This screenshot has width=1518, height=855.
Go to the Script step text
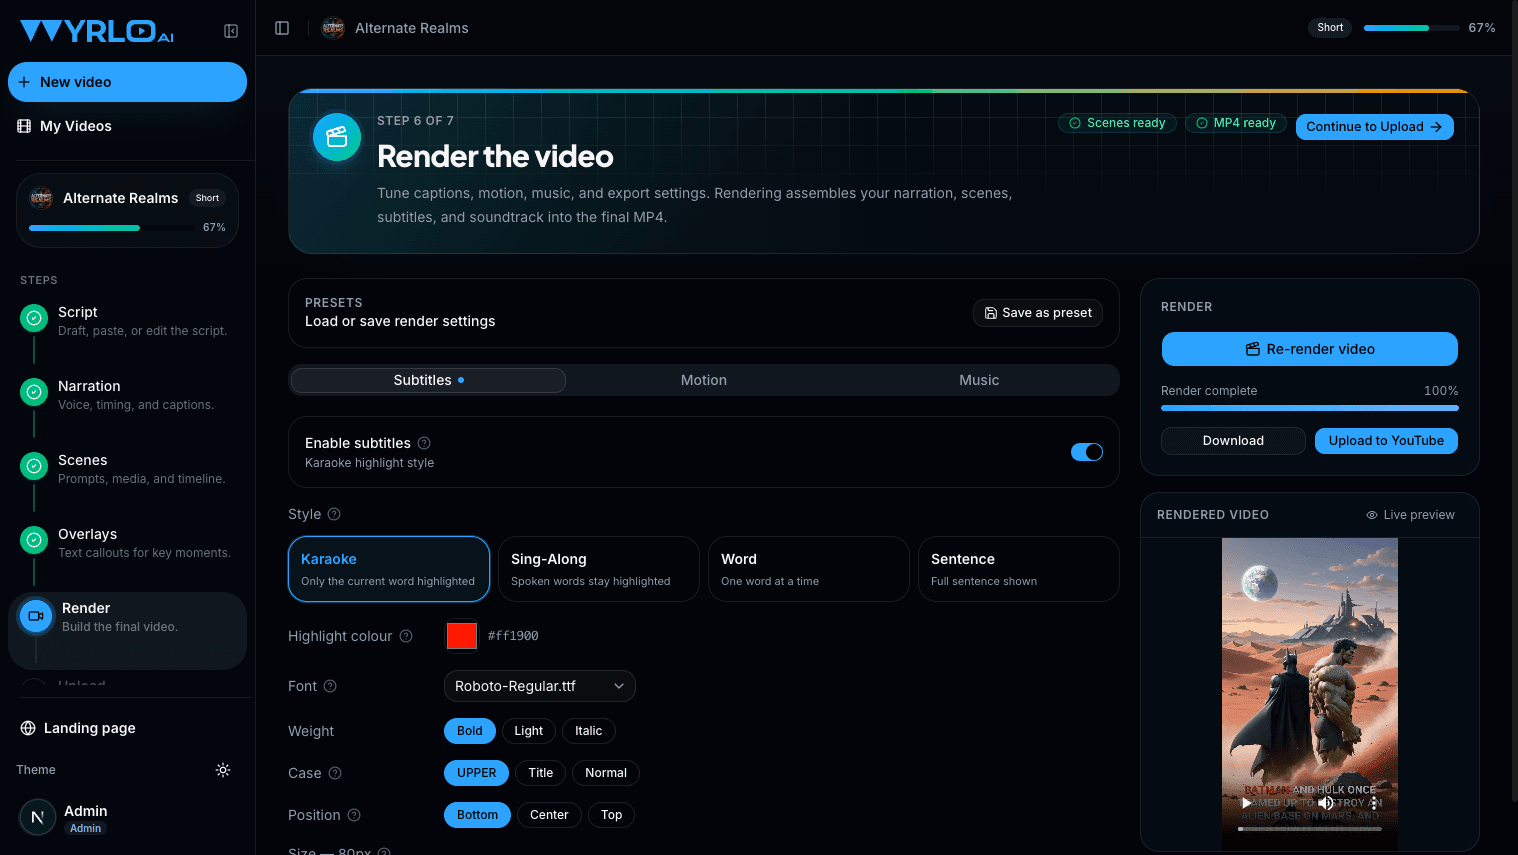click(142, 321)
